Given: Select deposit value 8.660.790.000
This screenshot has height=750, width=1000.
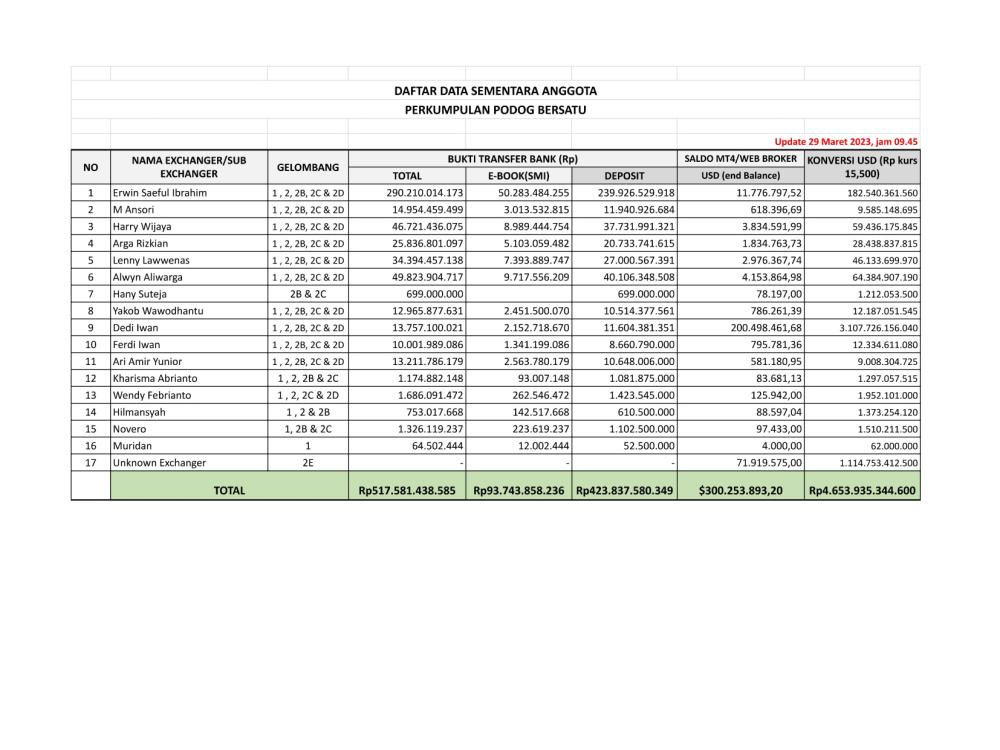Looking at the screenshot, I should pos(642,344).
